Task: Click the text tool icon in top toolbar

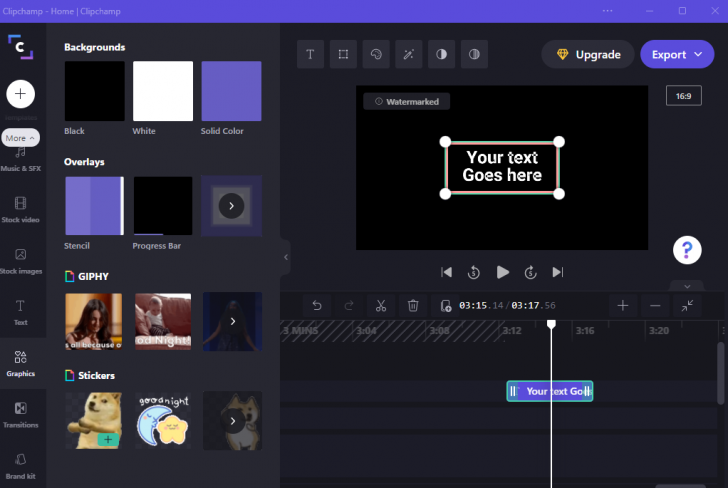Action: pyautogui.click(x=310, y=54)
